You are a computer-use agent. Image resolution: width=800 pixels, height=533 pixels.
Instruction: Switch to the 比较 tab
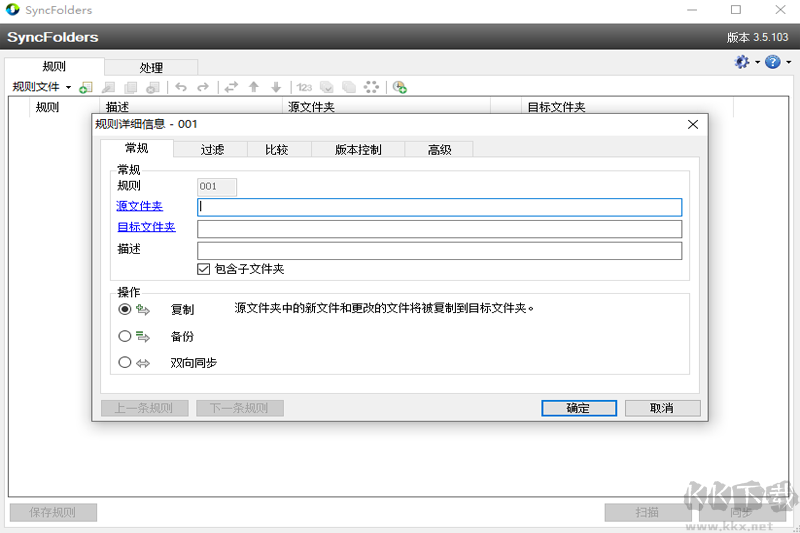pos(279,149)
